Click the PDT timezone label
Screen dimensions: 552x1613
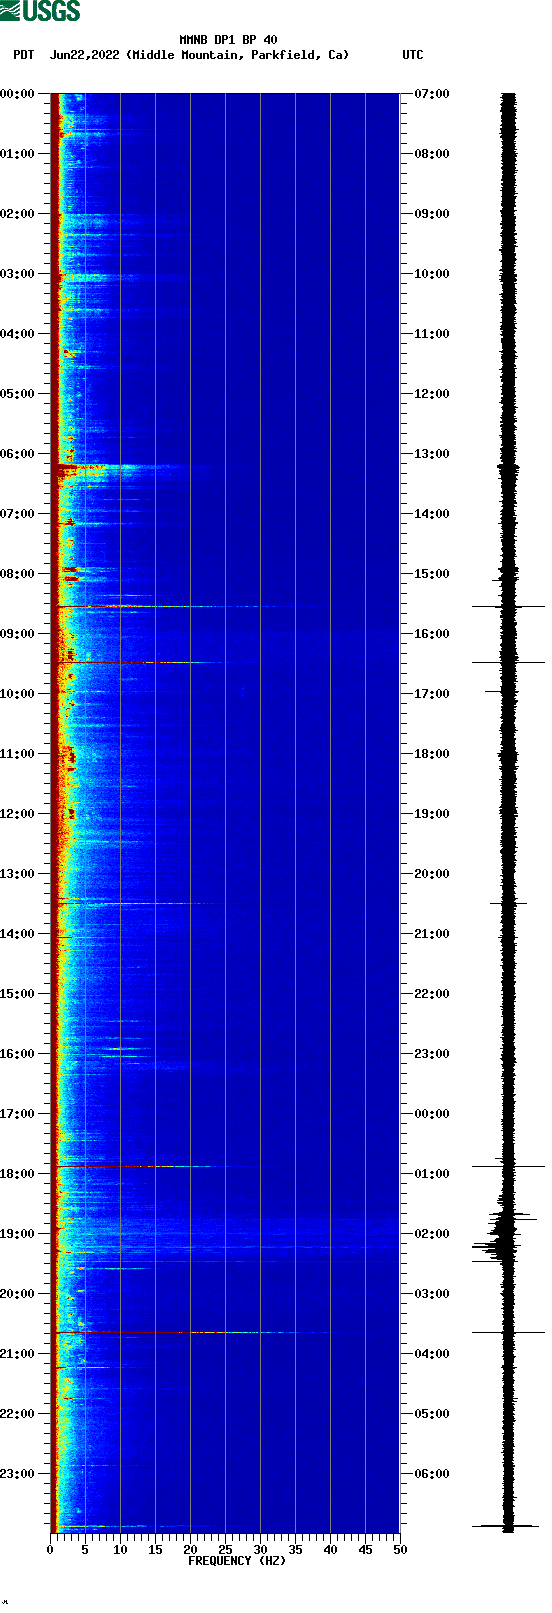(x=23, y=55)
